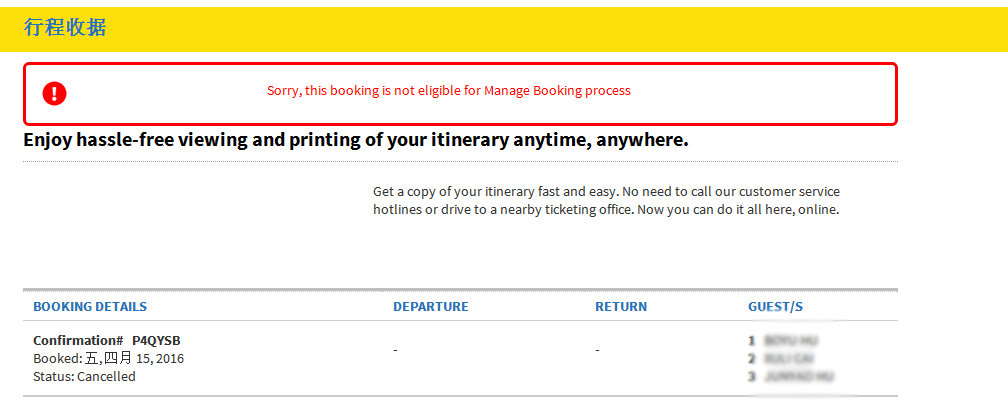Click the Status: Cancelled text
Viewport: 1008px width, 404px height.
(x=84, y=377)
